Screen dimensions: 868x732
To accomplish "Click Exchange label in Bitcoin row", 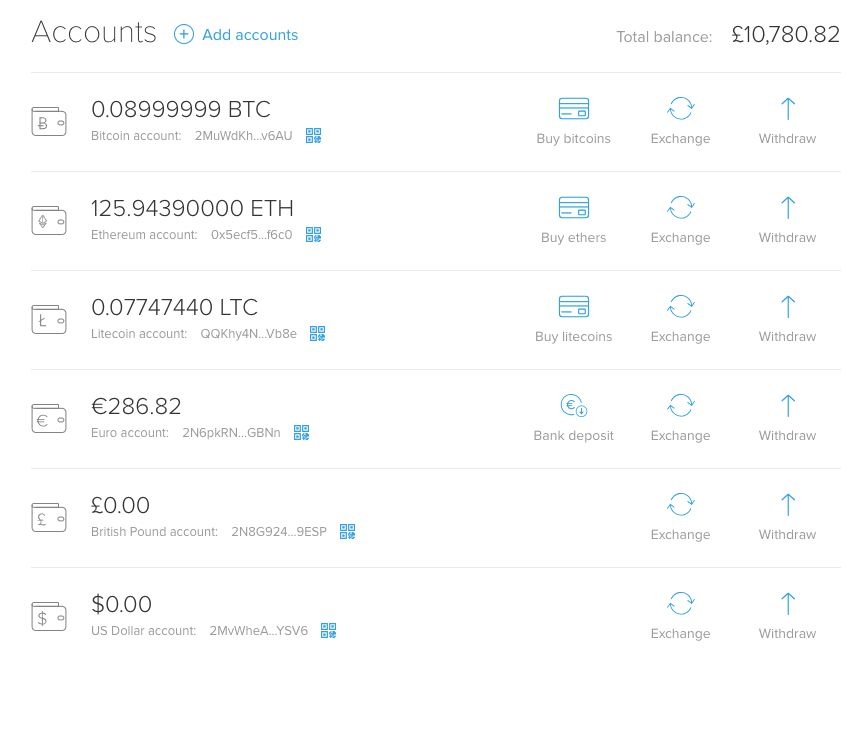I will point(680,138).
